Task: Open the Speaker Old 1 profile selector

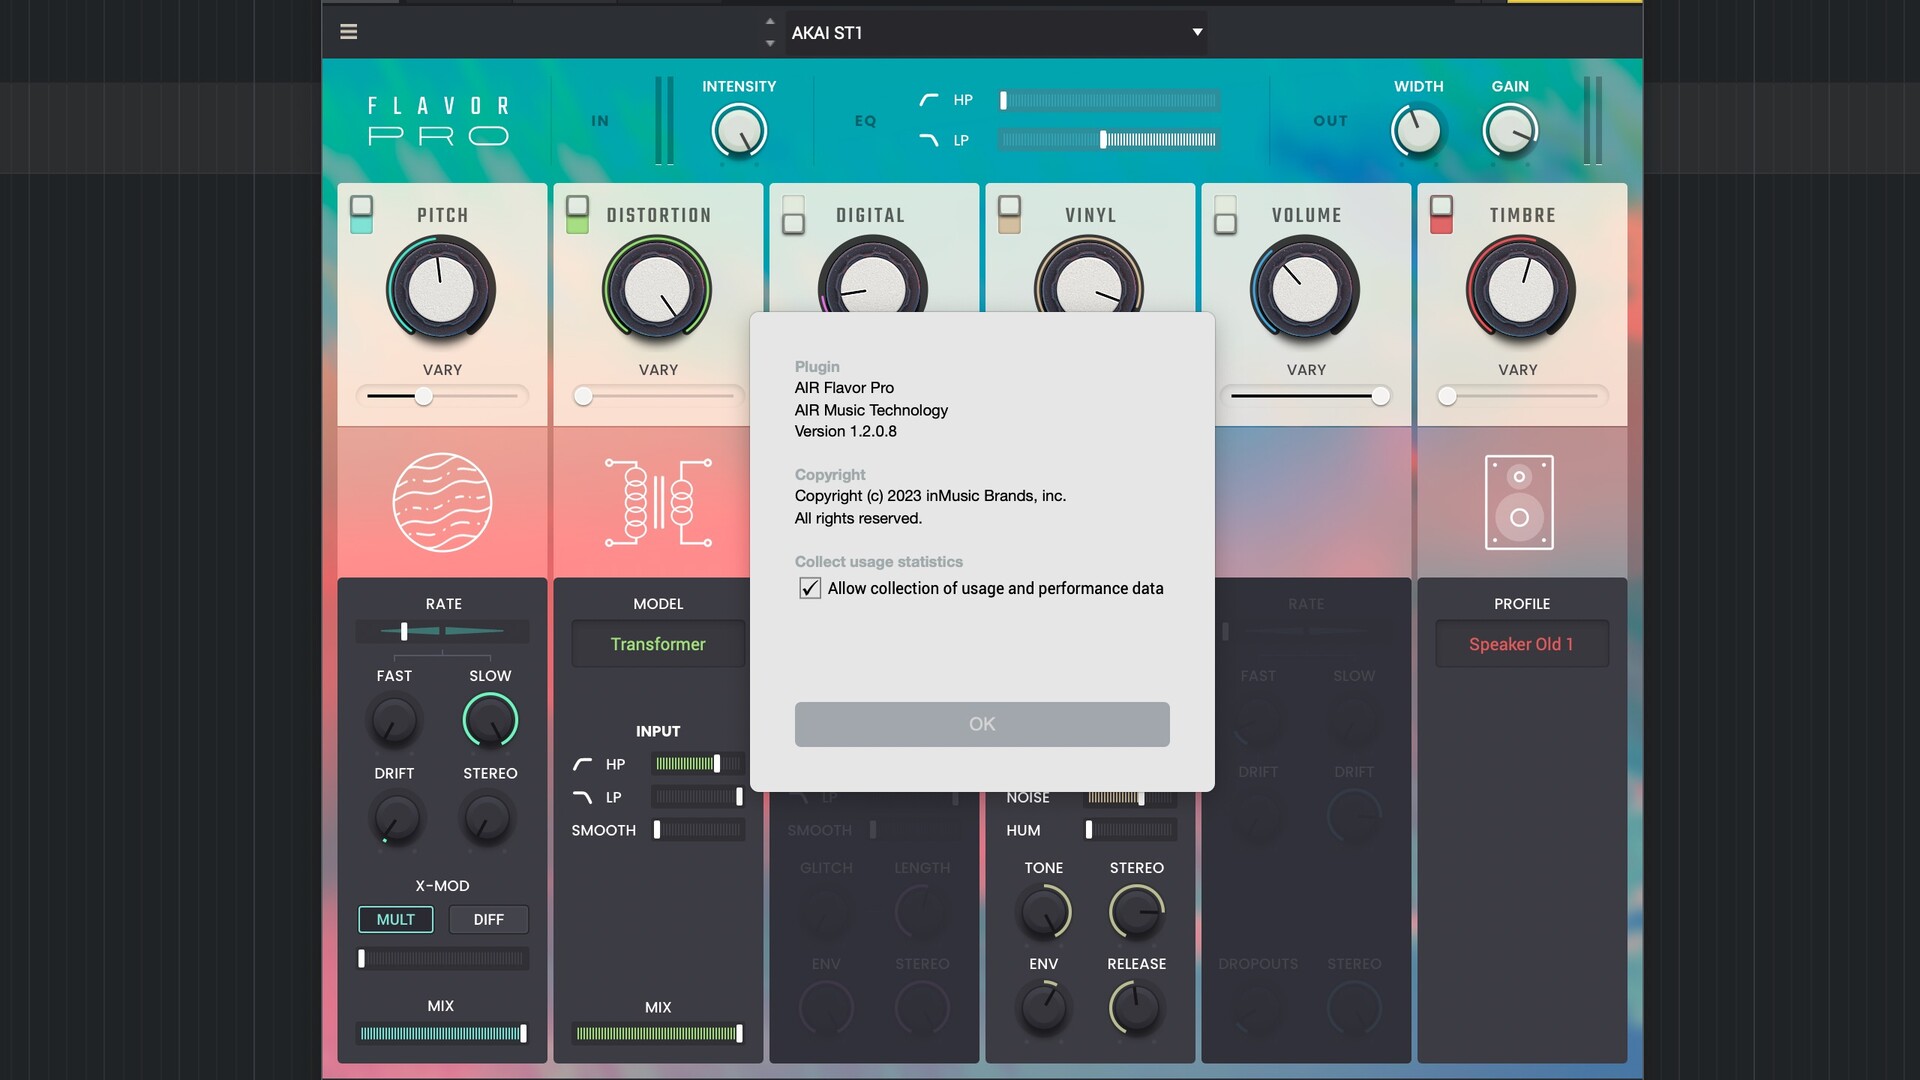Action: click(x=1521, y=644)
